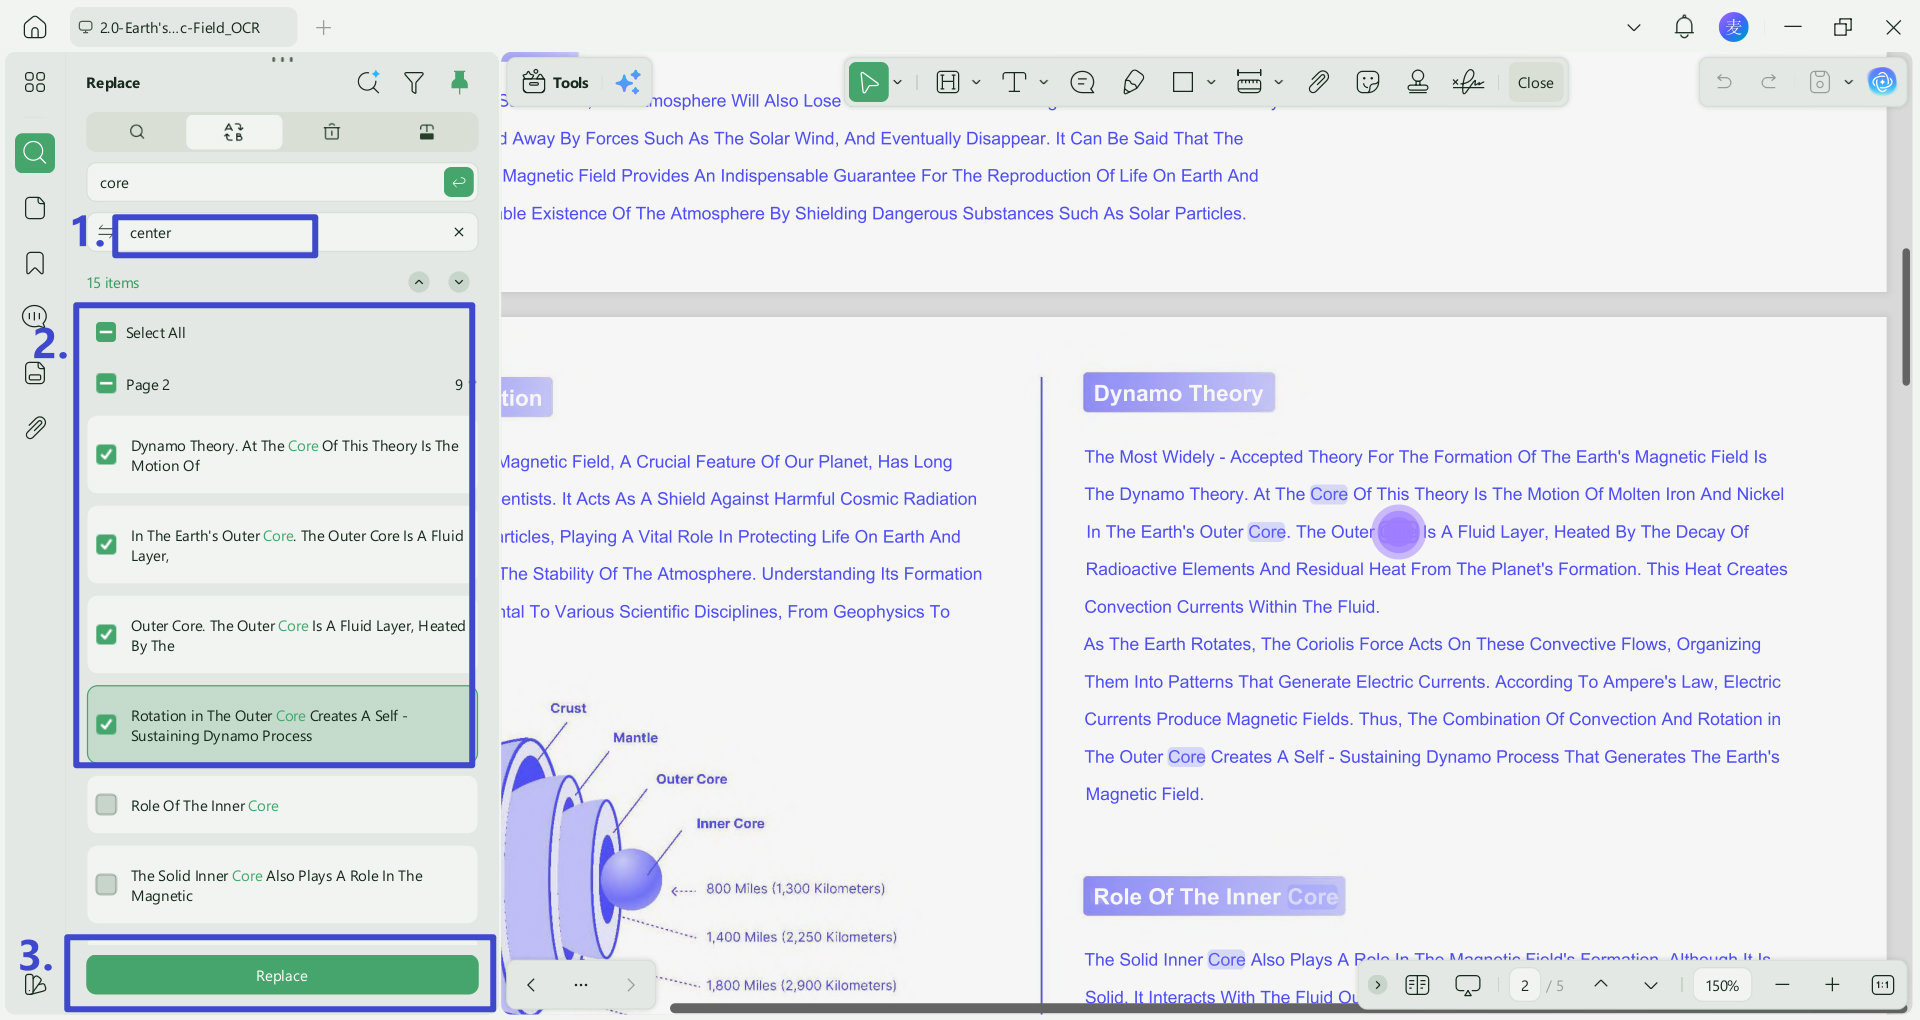This screenshot has height=1020, width=1920.
Task: Toggle the Page 2 checkbox
Action: [106, 384]
